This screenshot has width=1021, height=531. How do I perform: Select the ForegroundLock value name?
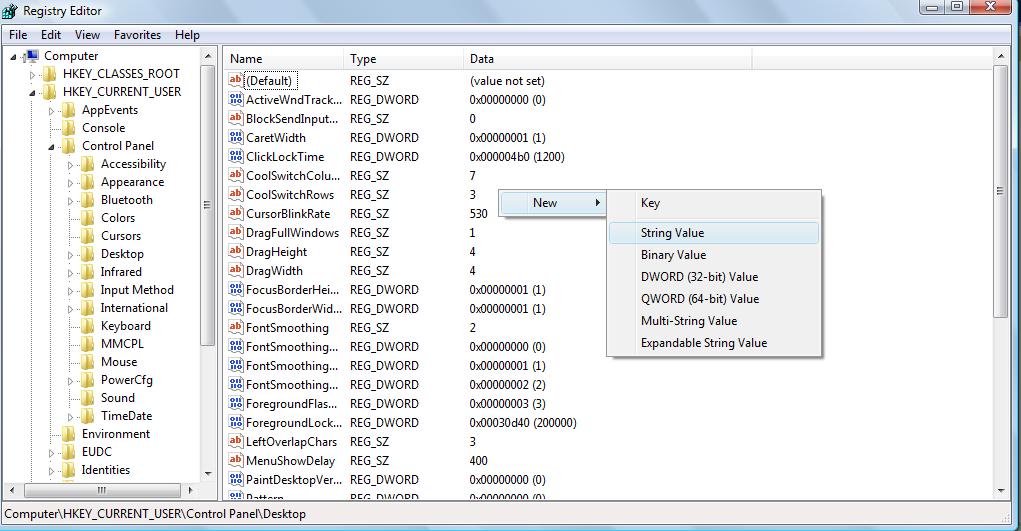click(294, 423)
